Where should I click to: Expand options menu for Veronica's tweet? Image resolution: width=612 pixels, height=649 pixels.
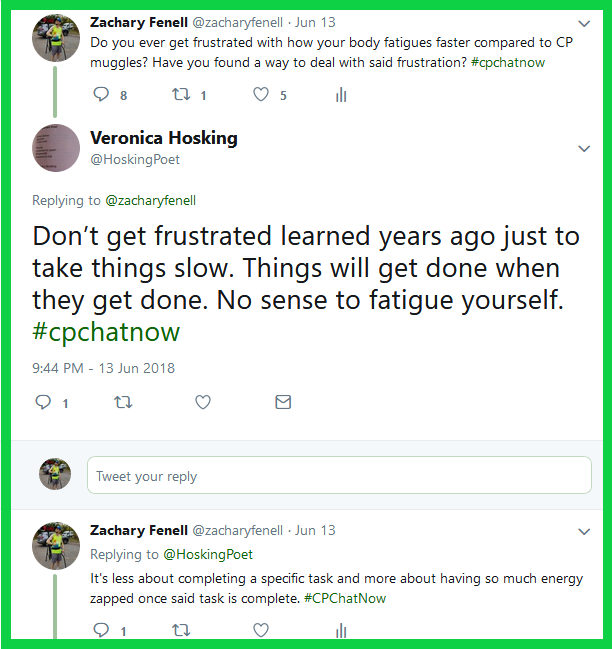pyautogui.click(x=585, y=149)
